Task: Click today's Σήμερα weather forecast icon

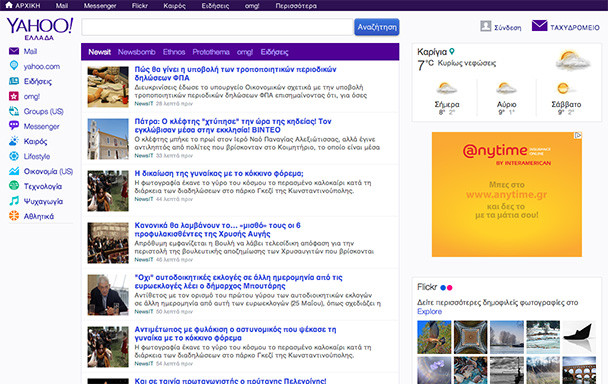Action: (x=446, y=89)
